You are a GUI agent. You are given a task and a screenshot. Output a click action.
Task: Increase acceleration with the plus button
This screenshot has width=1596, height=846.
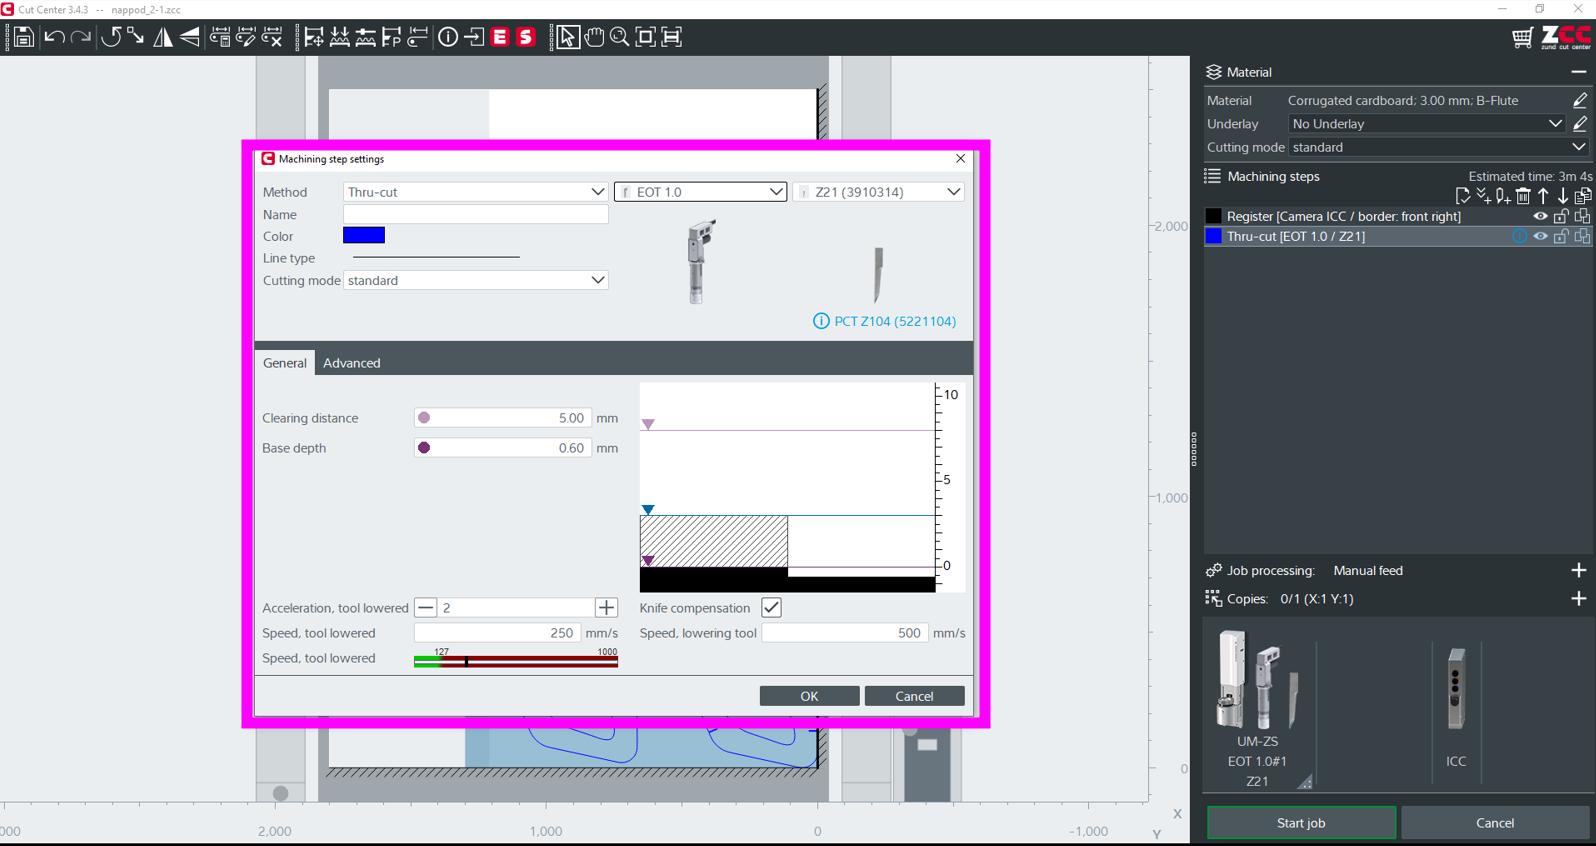click(607, 608)
